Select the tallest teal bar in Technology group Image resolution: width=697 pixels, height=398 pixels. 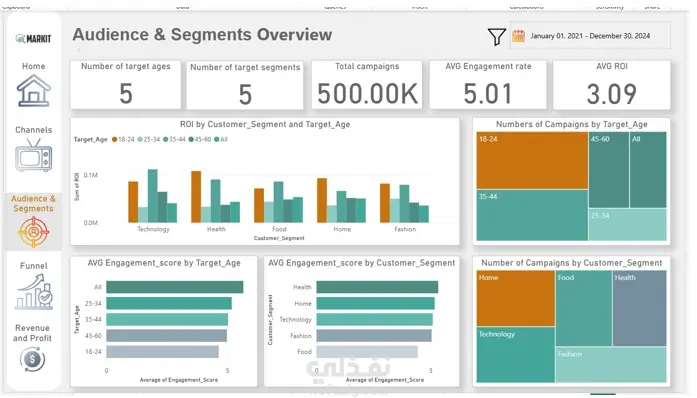(152, 196)
